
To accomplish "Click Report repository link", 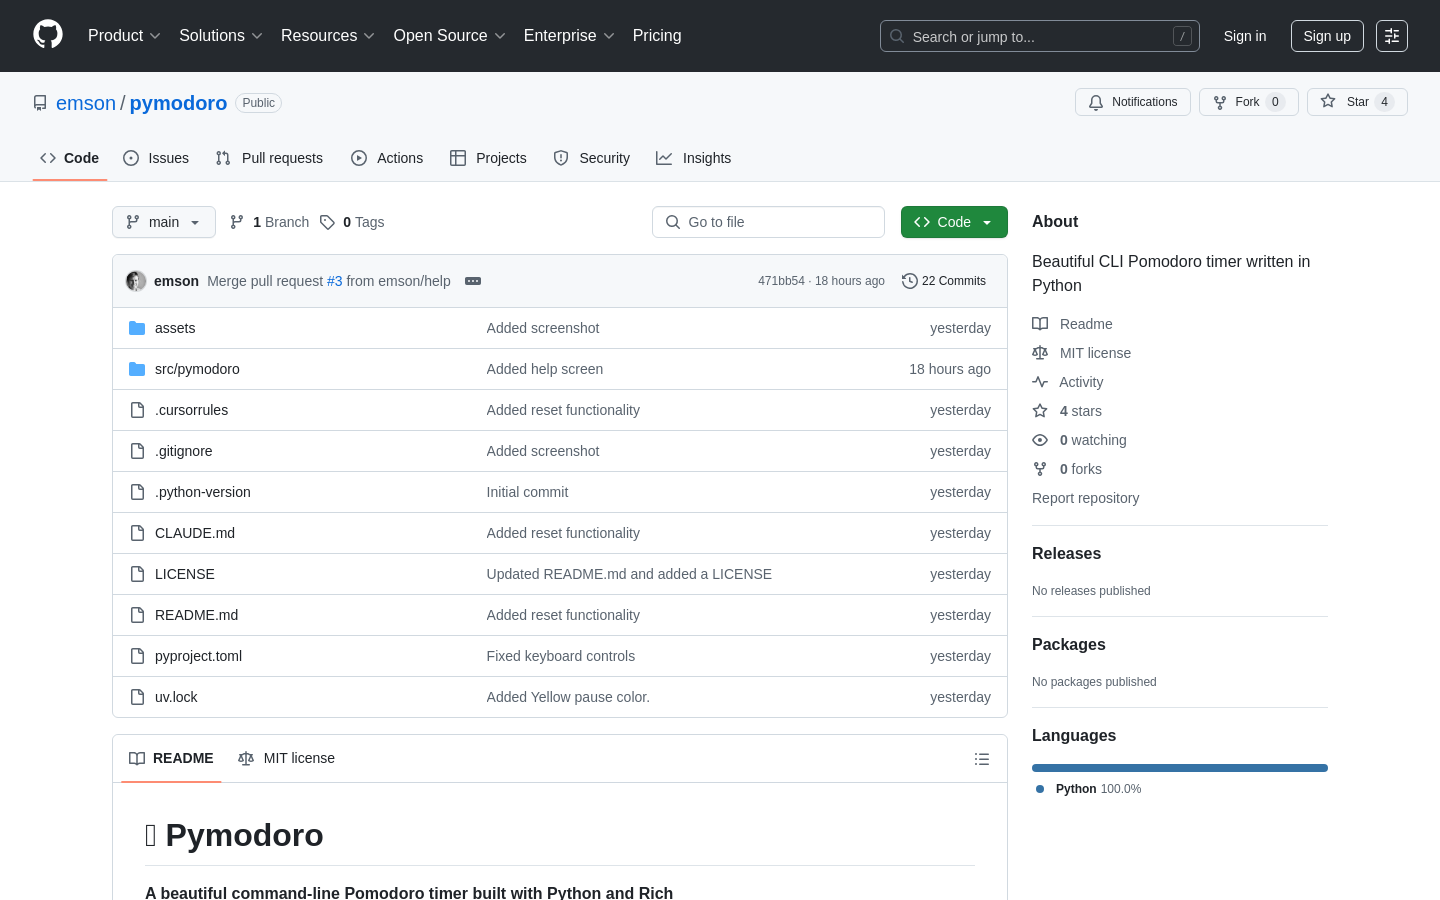I will (x=1085, y=498).
